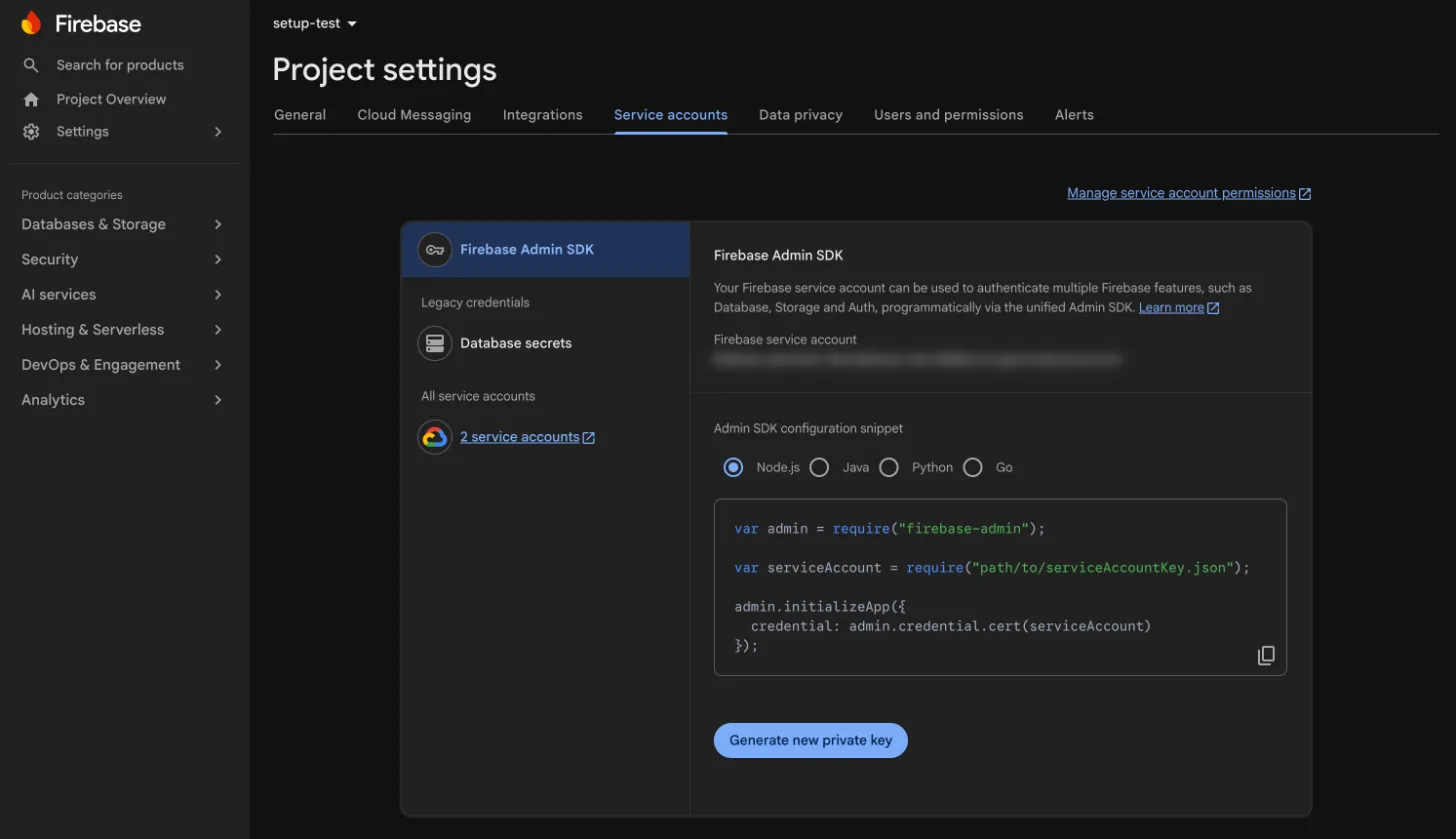Click the blurred Firebase service account email
The image size is (1456, 839).
point(917,358)
